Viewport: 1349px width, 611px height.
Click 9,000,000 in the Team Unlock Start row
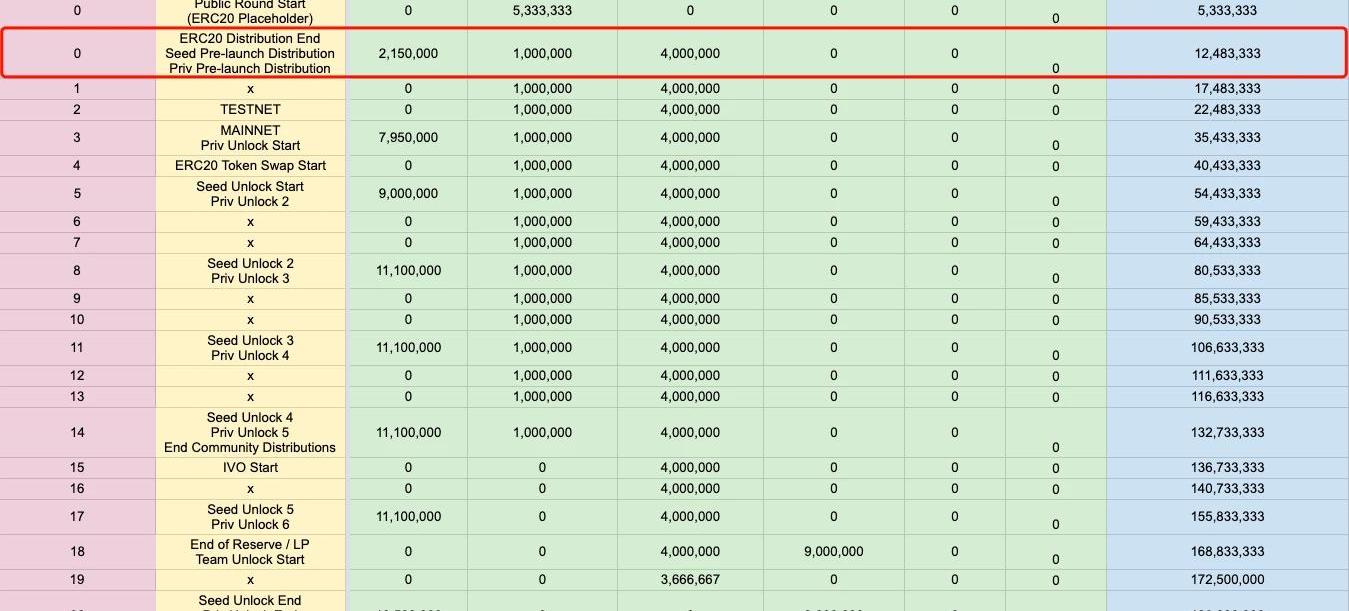[833, 552]
